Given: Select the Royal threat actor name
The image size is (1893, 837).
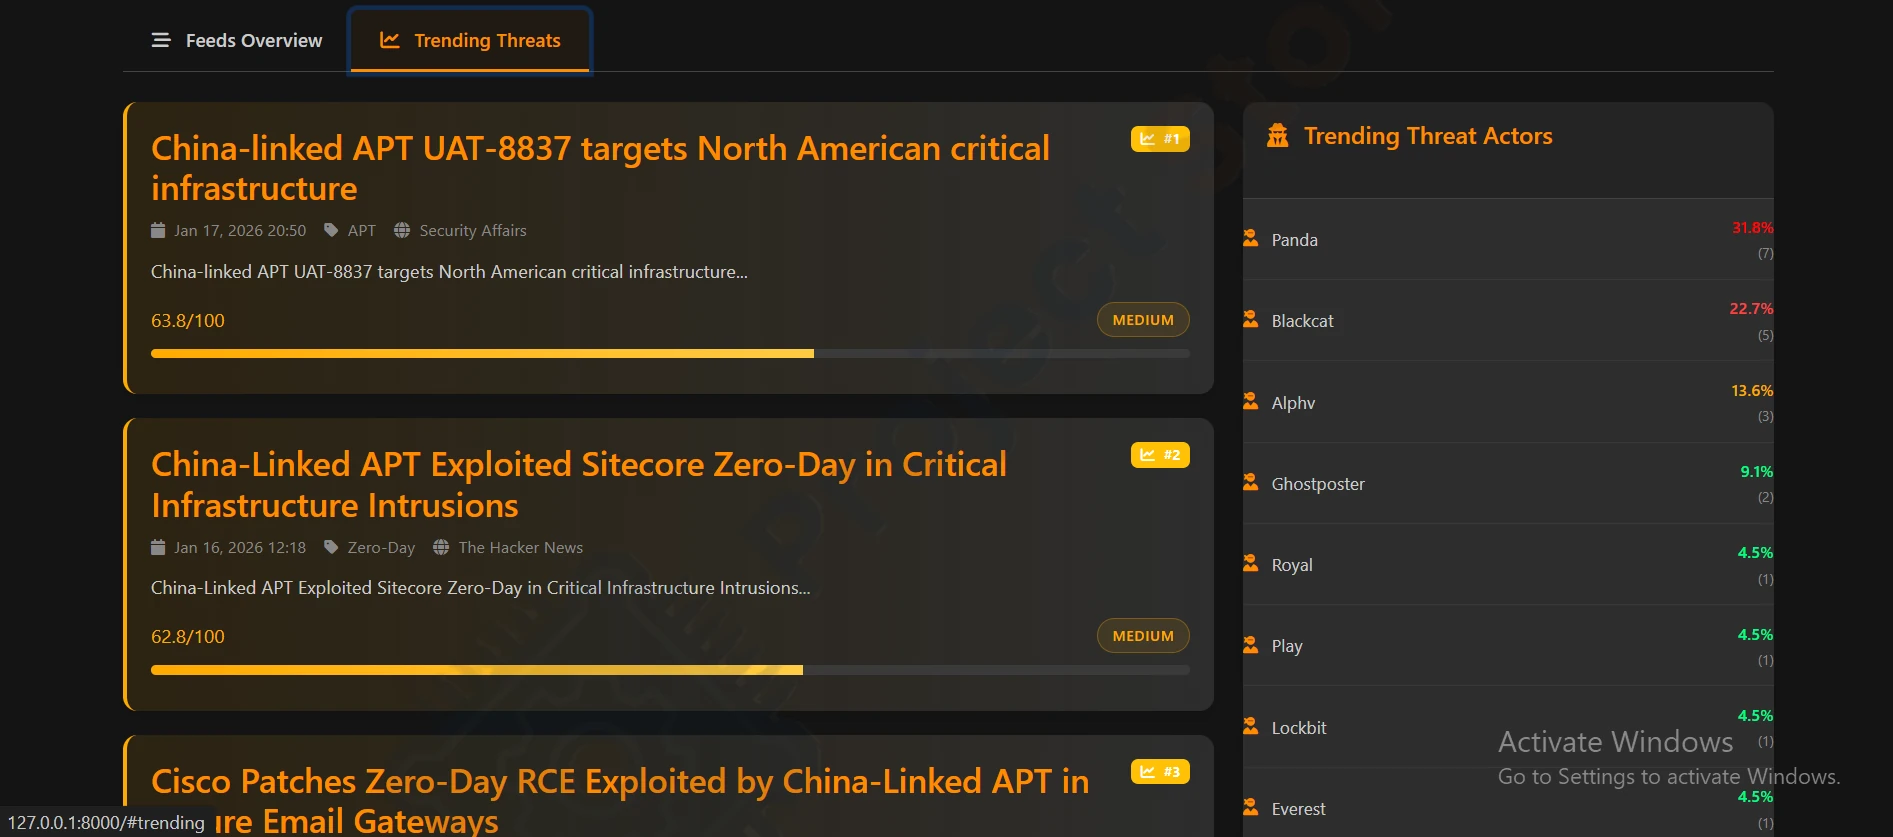Looking at the screenshot, I should 1292,565.
